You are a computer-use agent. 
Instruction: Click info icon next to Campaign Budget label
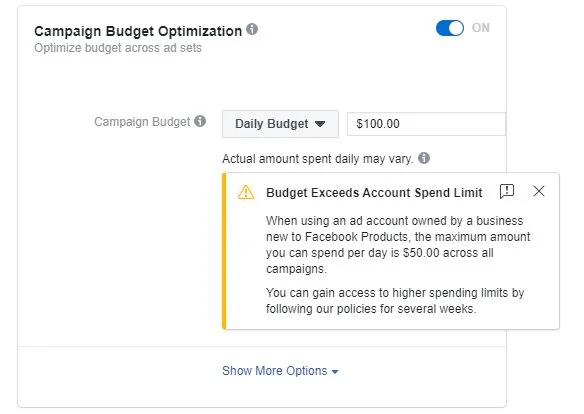tap(200, 121)
